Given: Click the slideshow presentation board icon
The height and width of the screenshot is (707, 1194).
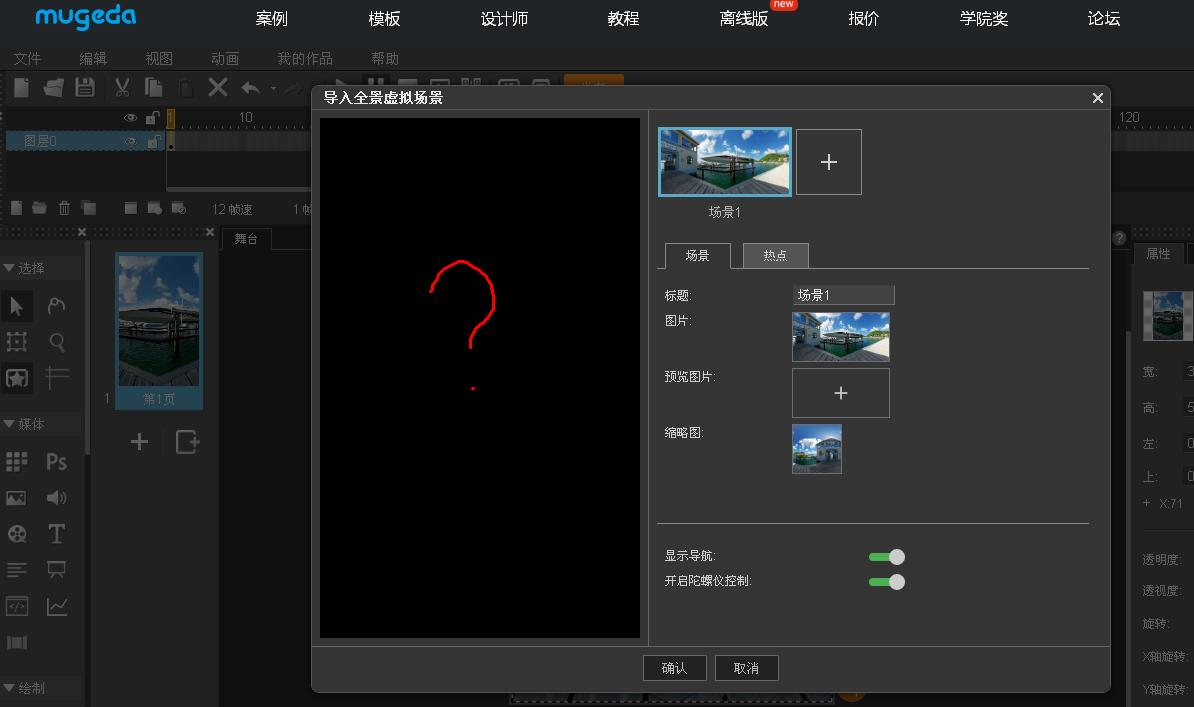Looking at the screenshot, I should (56, 570).
